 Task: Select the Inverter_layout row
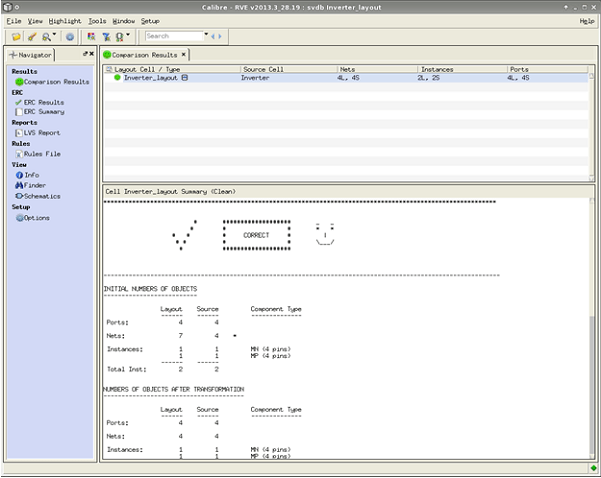click(x=150, y=78)
